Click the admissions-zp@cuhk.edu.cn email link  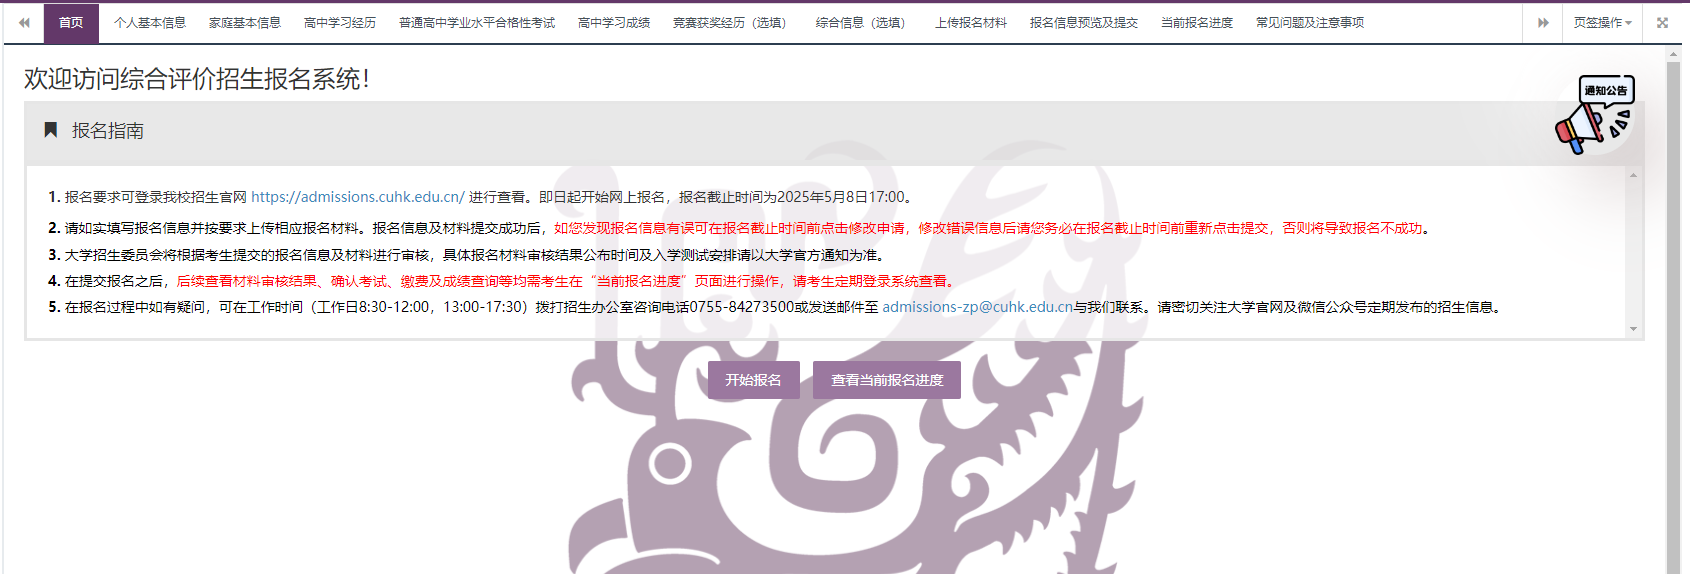(977, 307)
